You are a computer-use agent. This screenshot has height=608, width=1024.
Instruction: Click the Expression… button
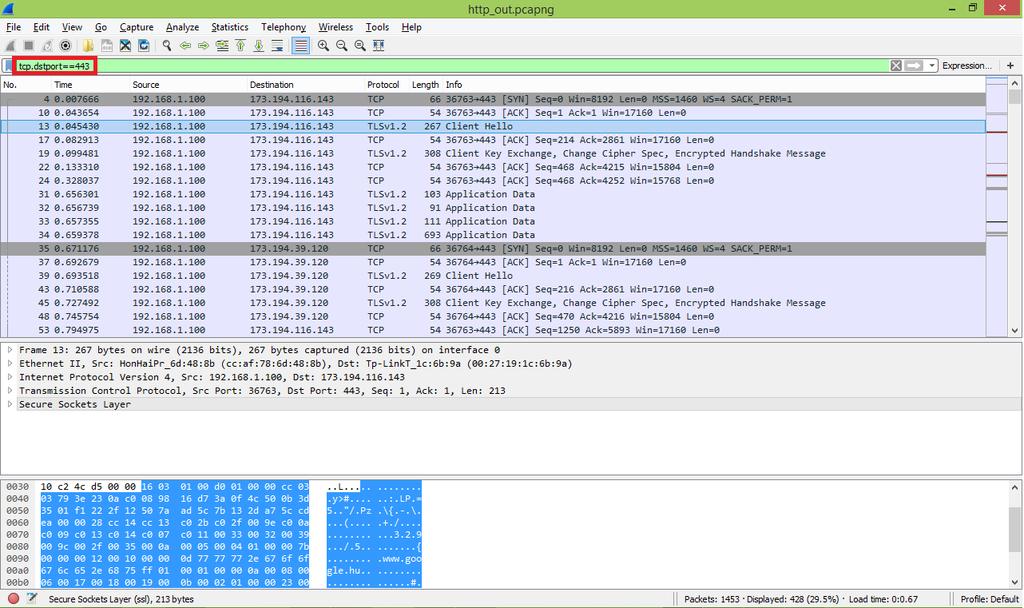[967, 65]
